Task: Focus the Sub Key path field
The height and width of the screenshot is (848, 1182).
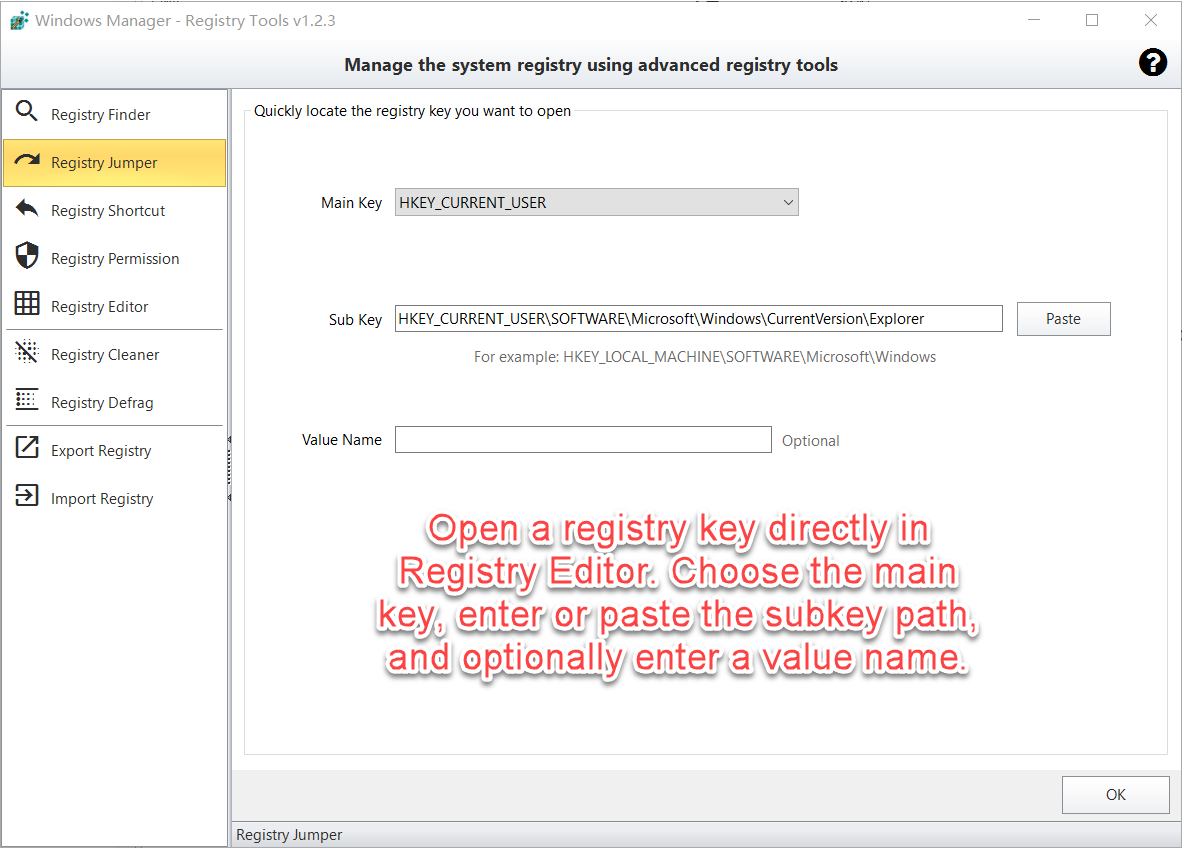Action: click(698, 319)
